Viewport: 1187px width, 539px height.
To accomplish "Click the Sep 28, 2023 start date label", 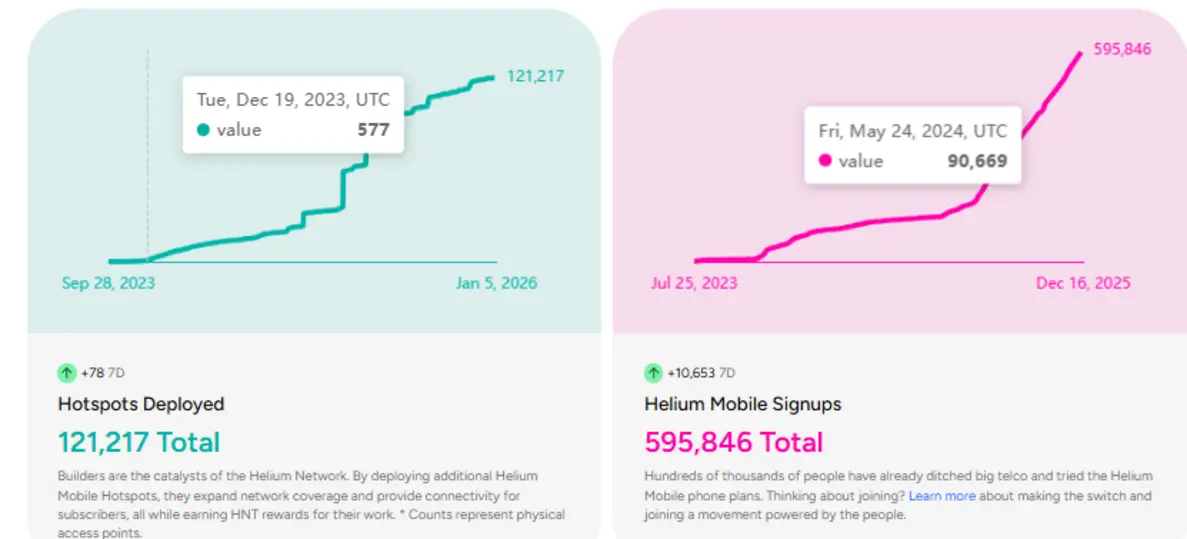I will (108, 283).
